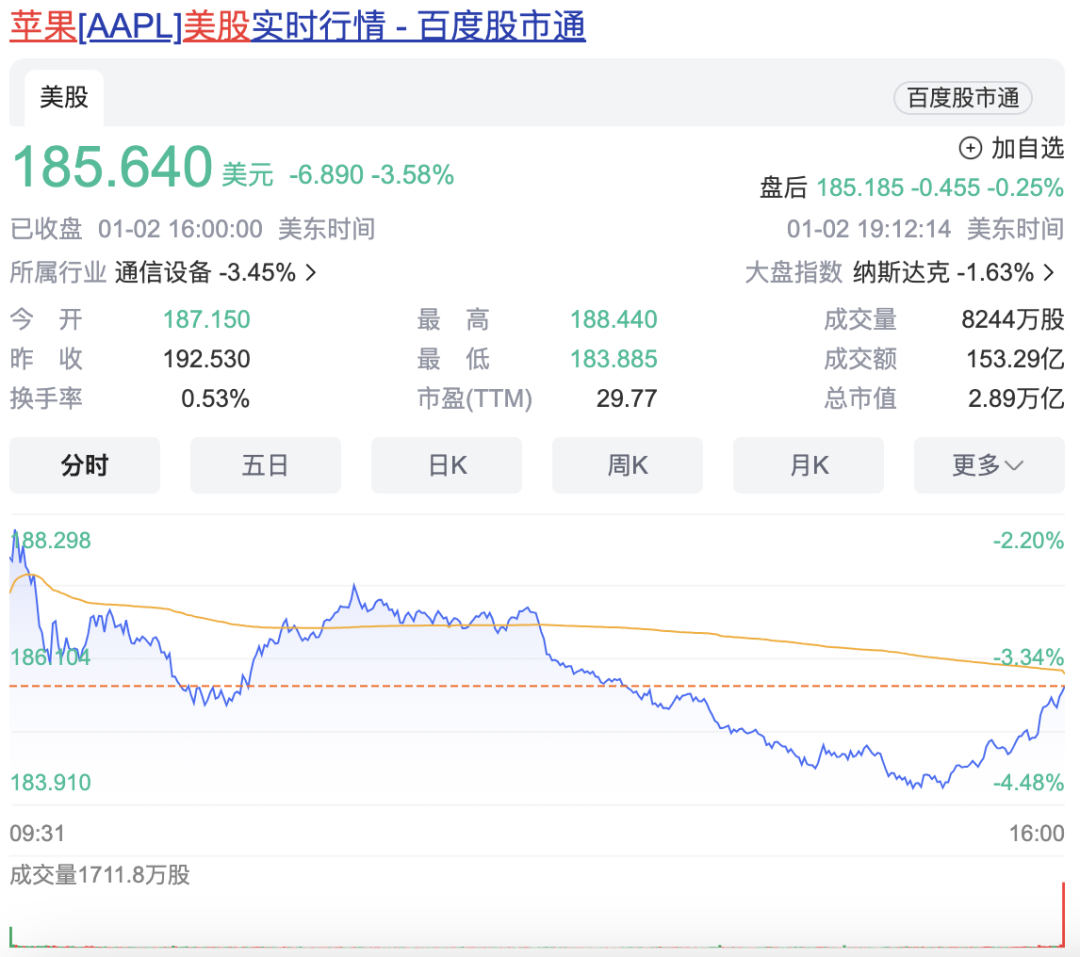Select the 美股 tab
This screenshot has width=1080, height=957.
64,97
